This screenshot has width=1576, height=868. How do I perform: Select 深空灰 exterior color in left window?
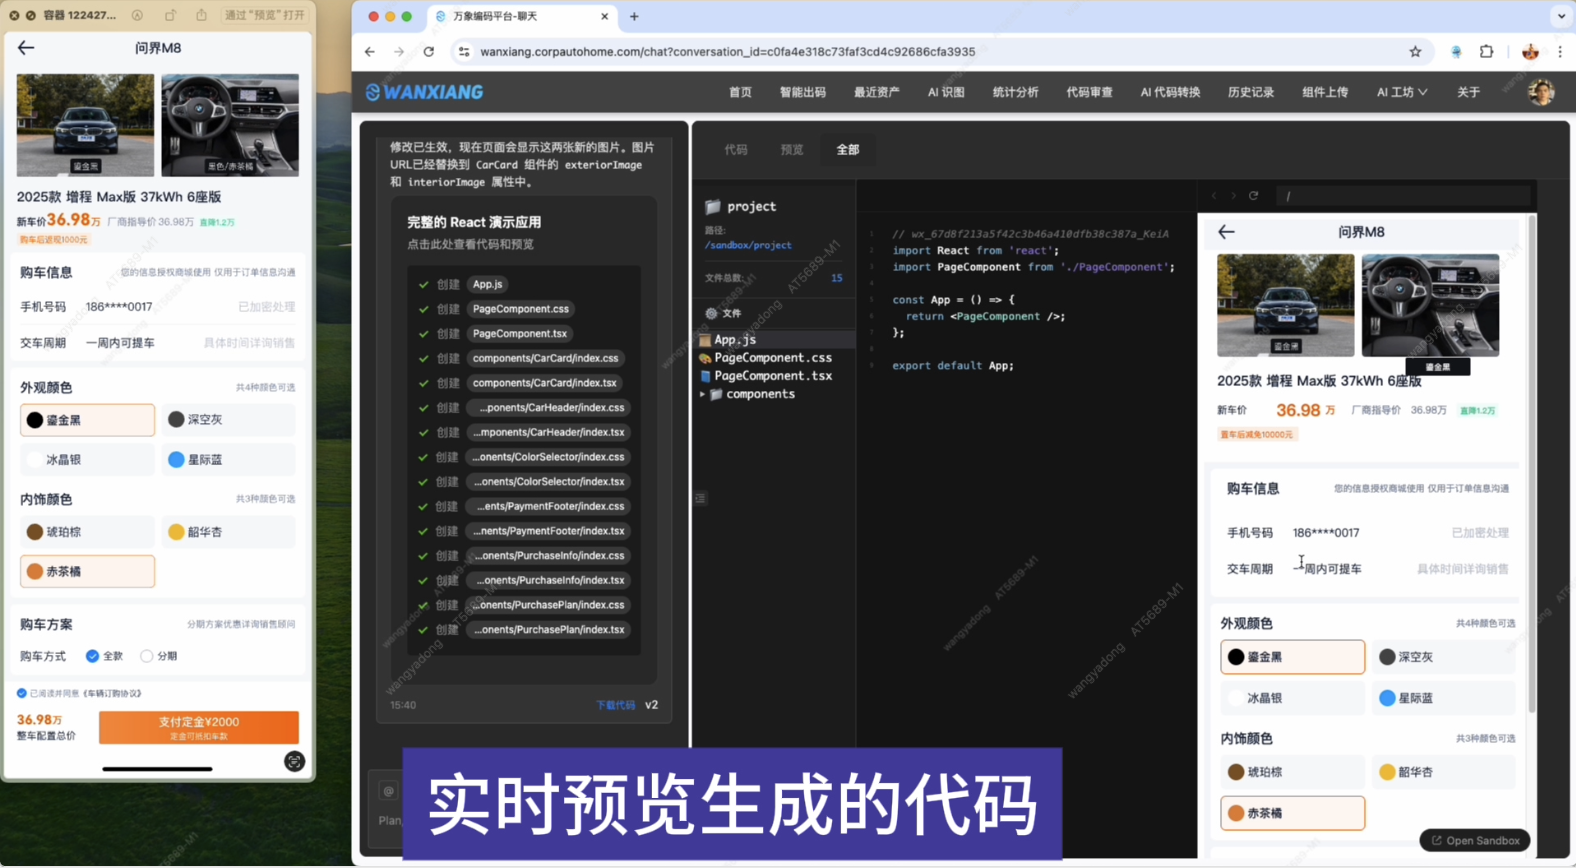229,420
